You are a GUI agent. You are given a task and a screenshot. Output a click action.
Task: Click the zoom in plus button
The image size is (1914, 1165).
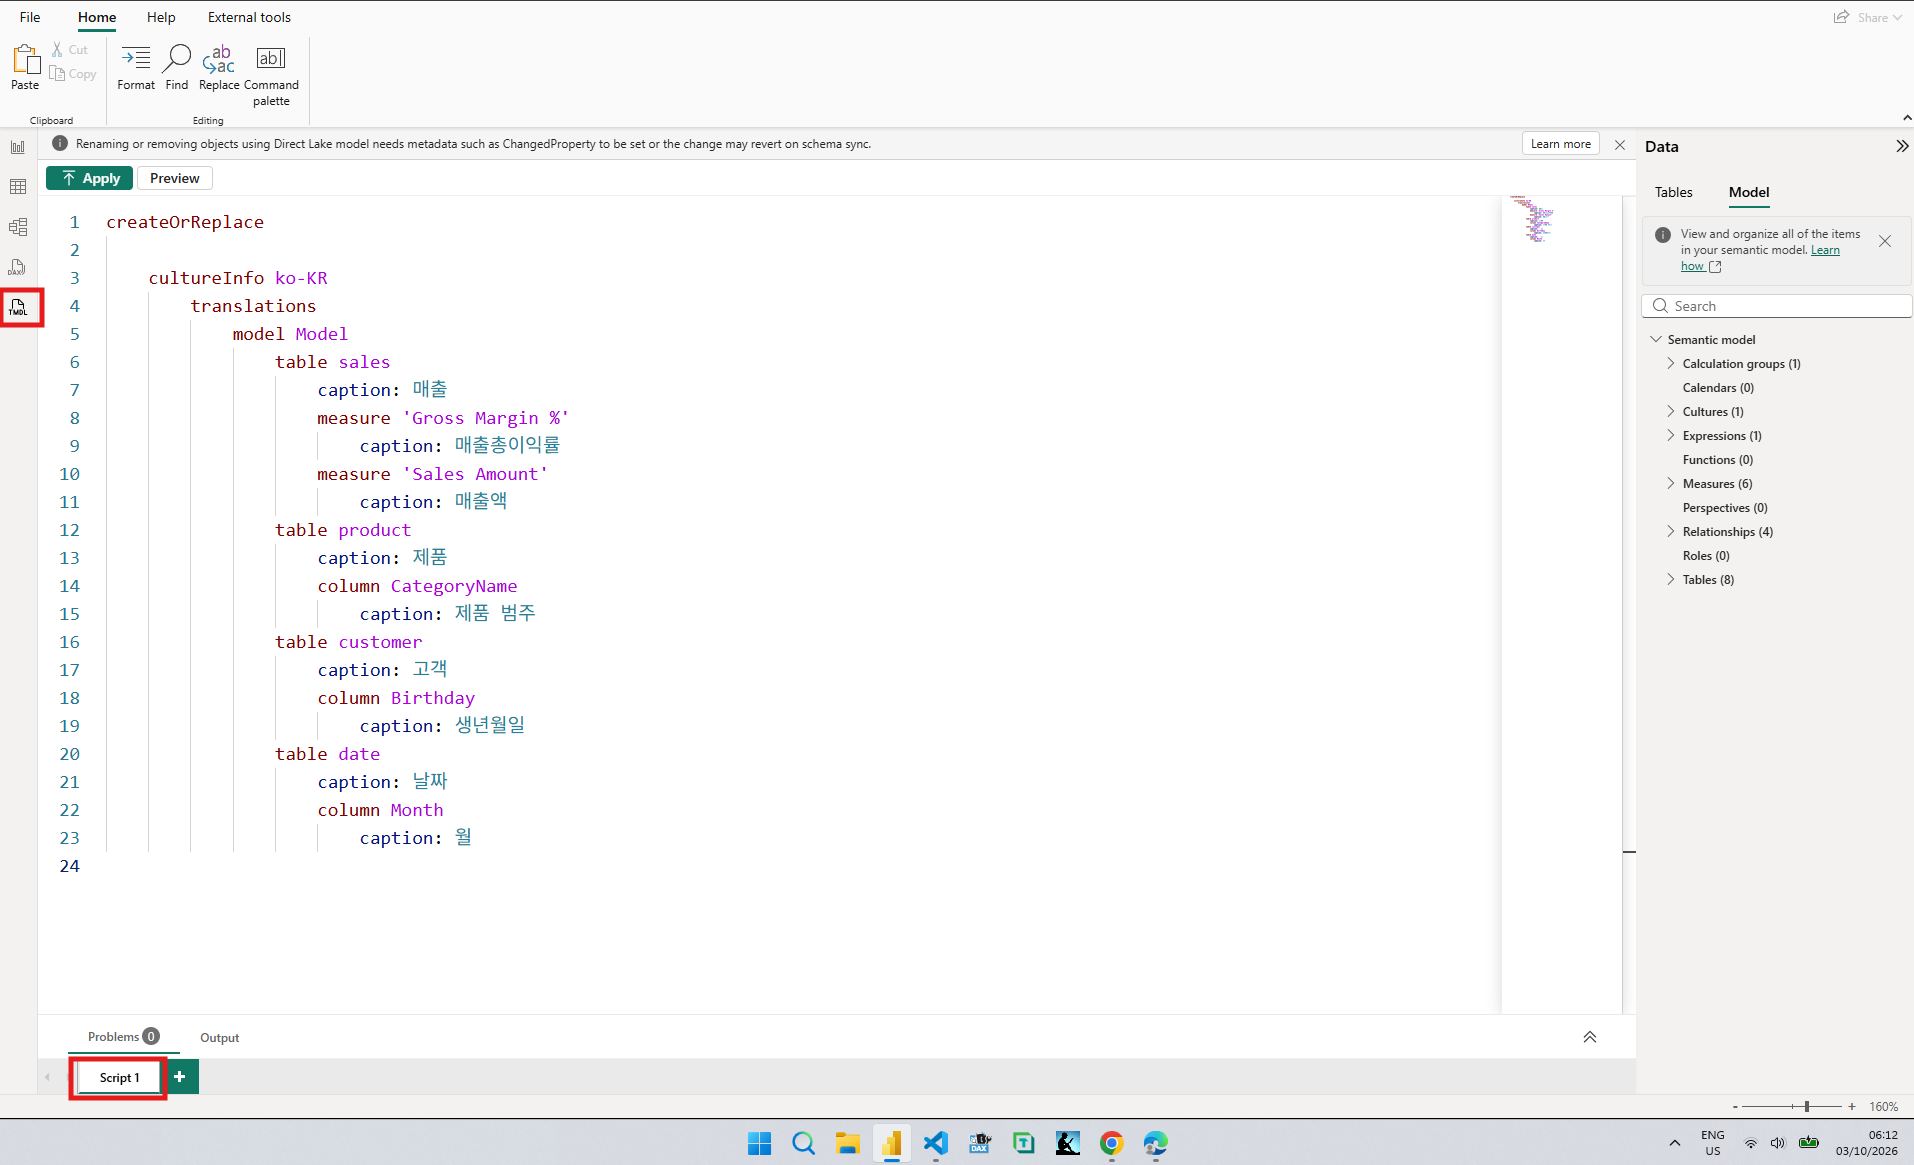(x=1852, y=1107)
